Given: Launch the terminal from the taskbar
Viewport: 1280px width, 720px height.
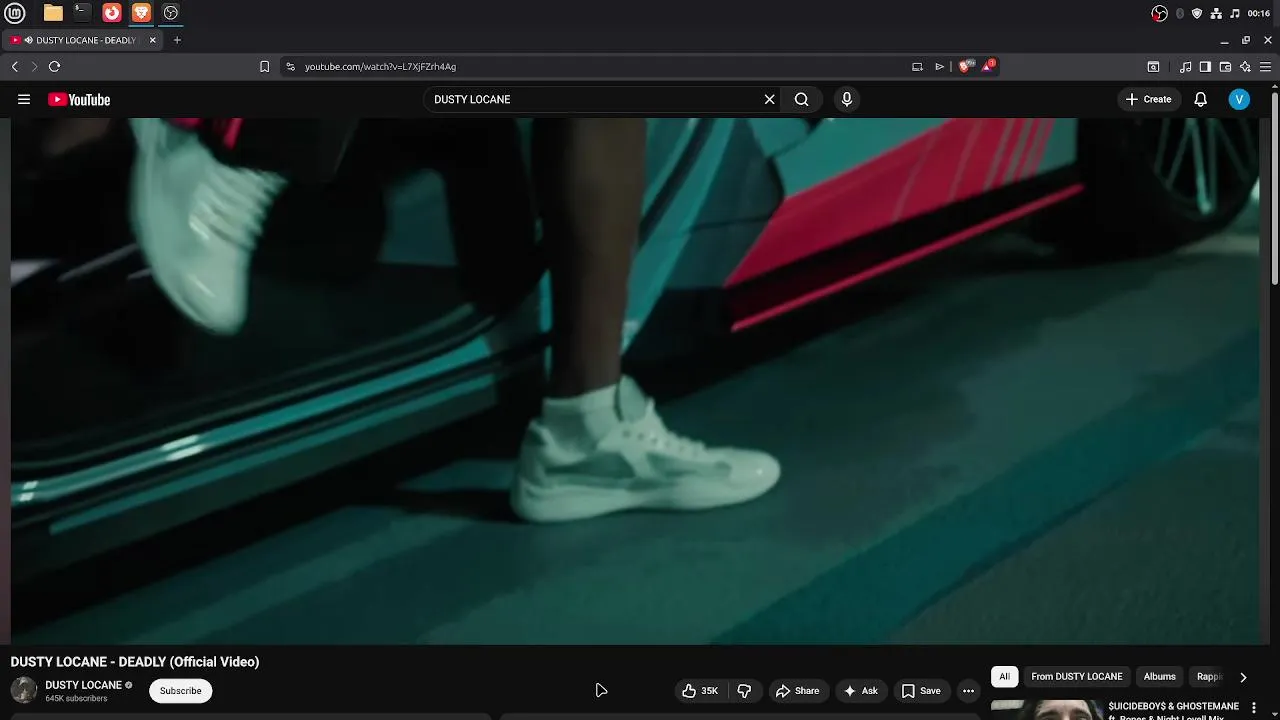Looking at the screenshot, I should coord(82,13).
